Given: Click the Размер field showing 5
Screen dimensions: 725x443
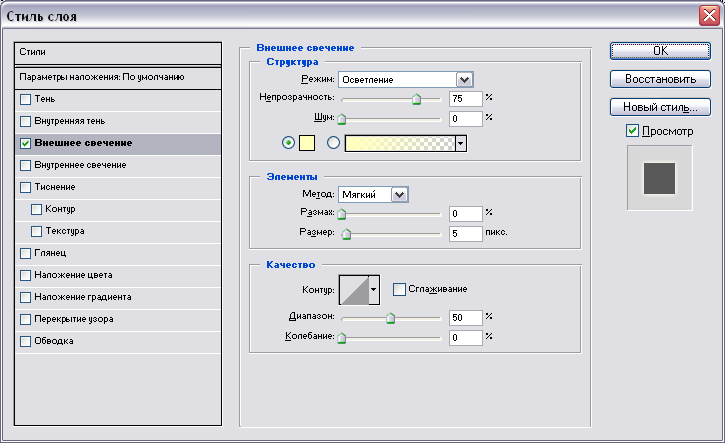Looking at the screenshot, I should click(466, 234).
